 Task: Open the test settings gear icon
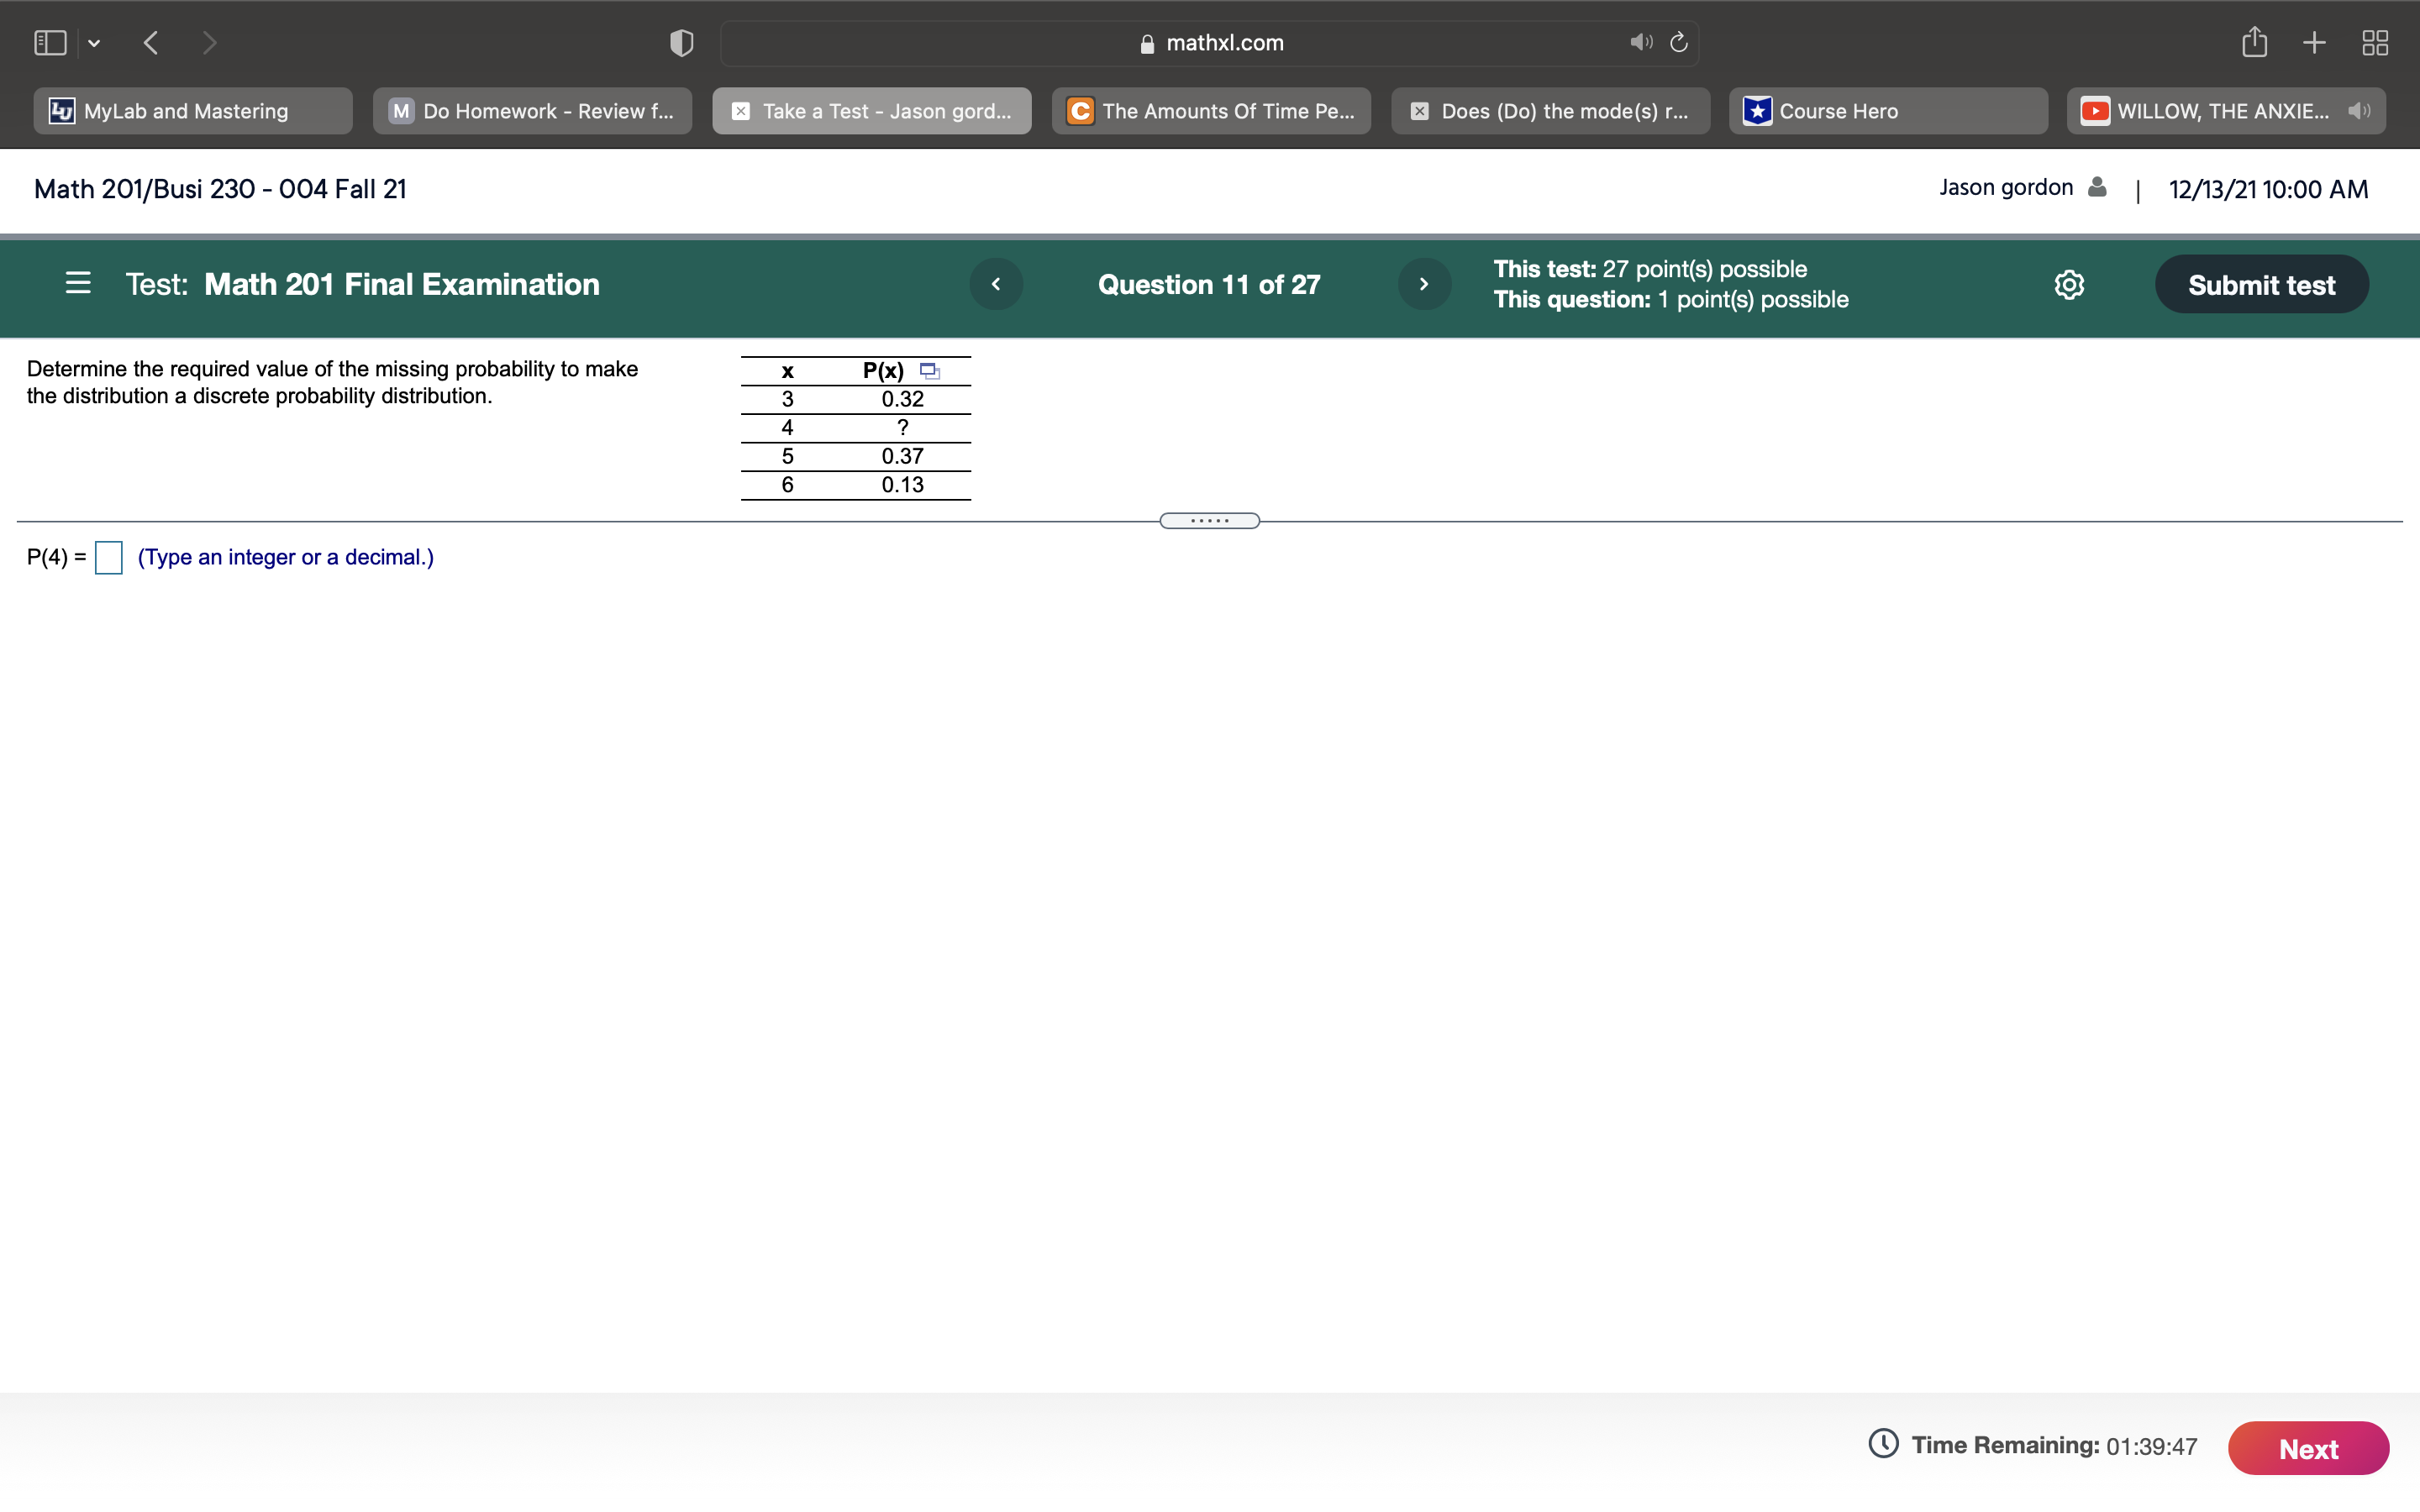2068,285
